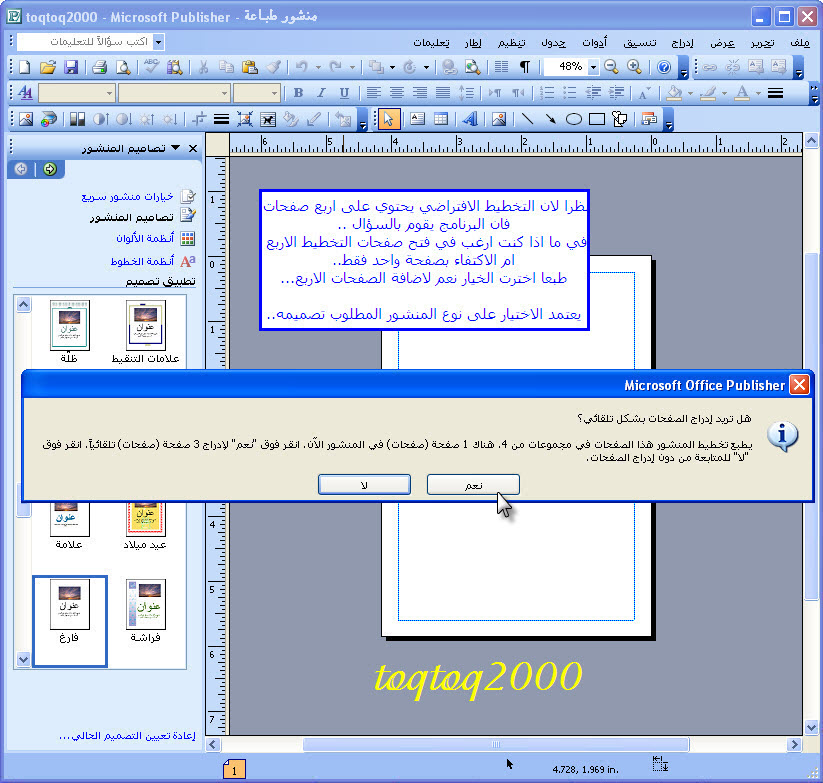823x783 pixels.
Task: Click the Save icon in the toolbar
Action: (71, 67)
